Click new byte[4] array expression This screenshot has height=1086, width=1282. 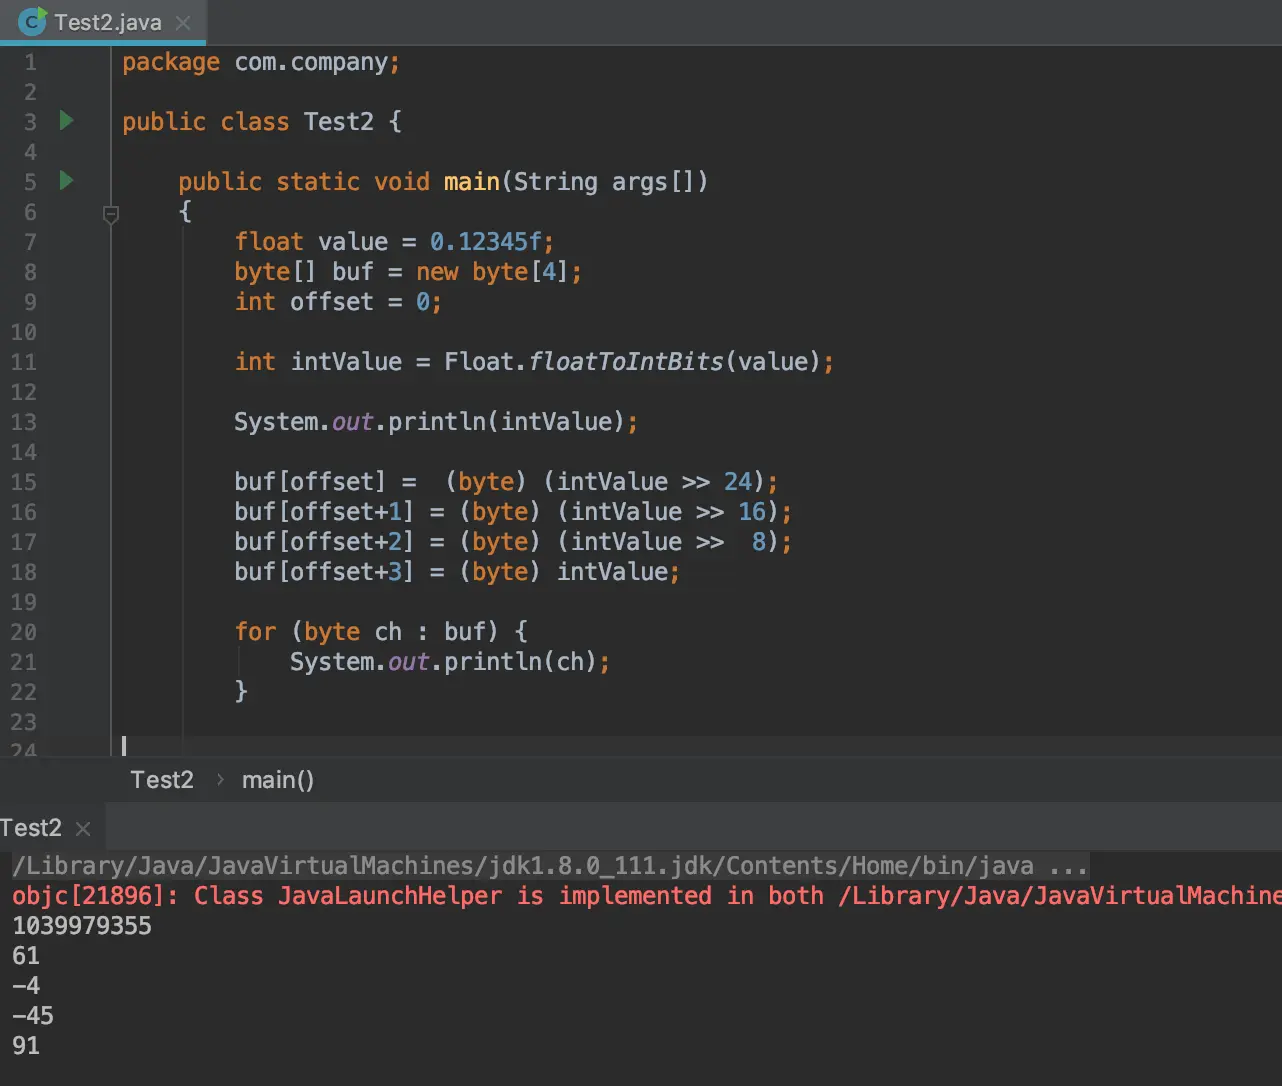[494, 272]
